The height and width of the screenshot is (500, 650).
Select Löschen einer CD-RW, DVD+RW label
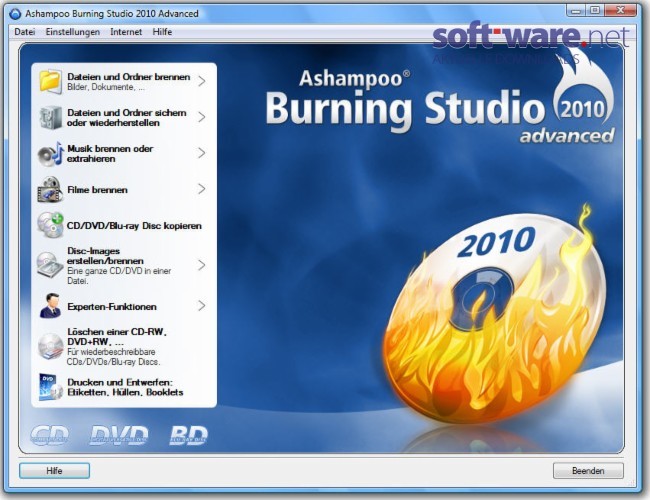pos(117,337)
